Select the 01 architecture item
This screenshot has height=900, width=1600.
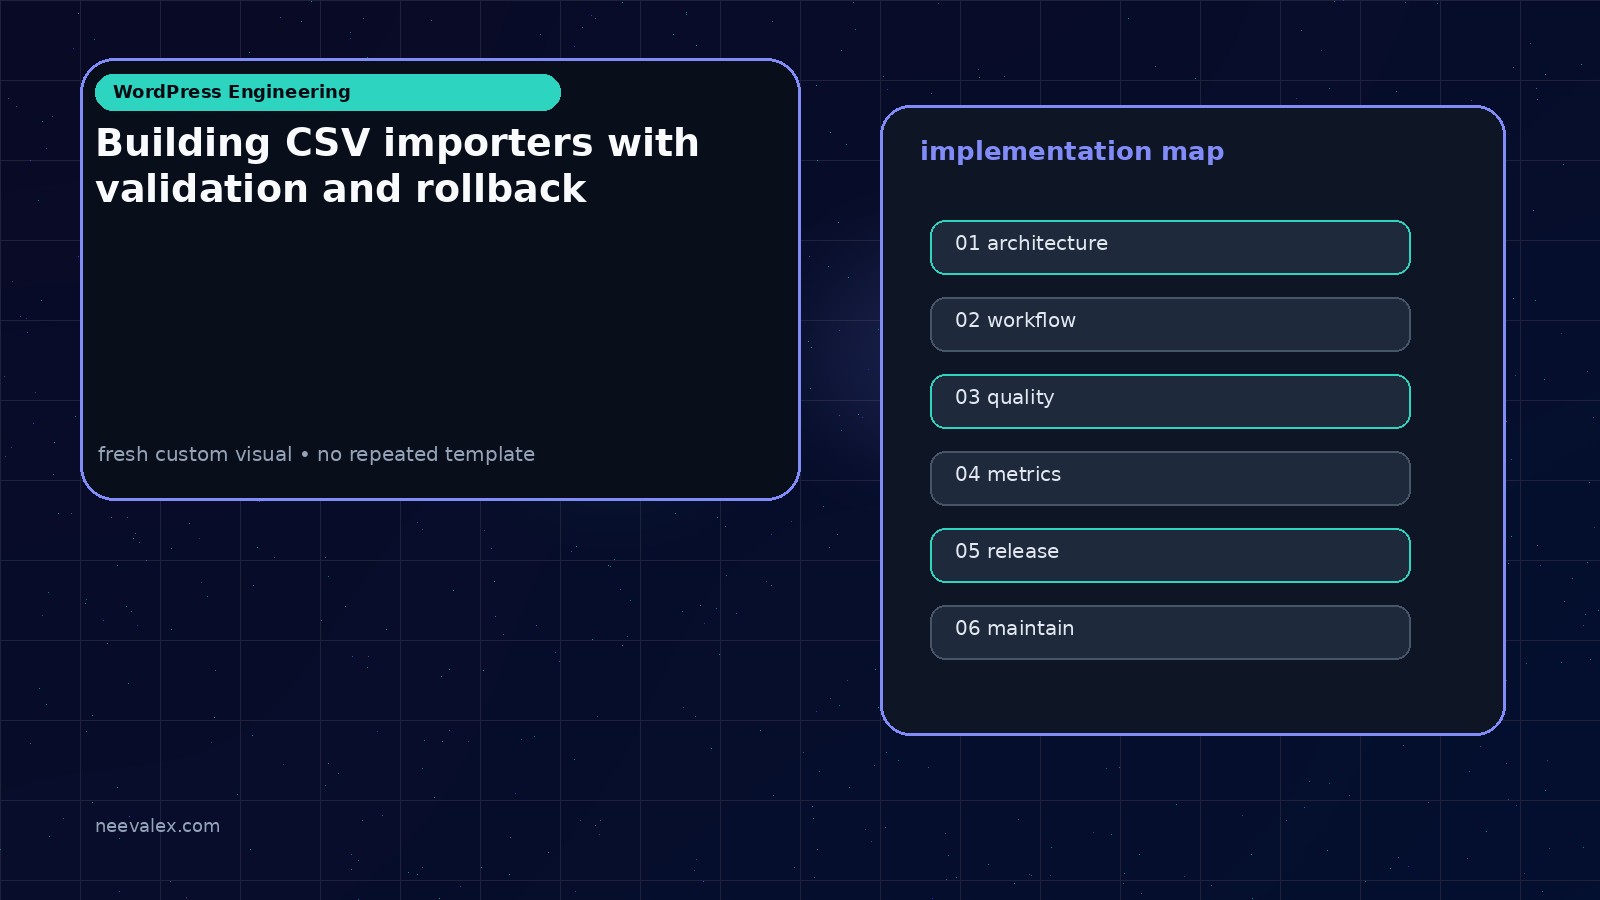1170,247
